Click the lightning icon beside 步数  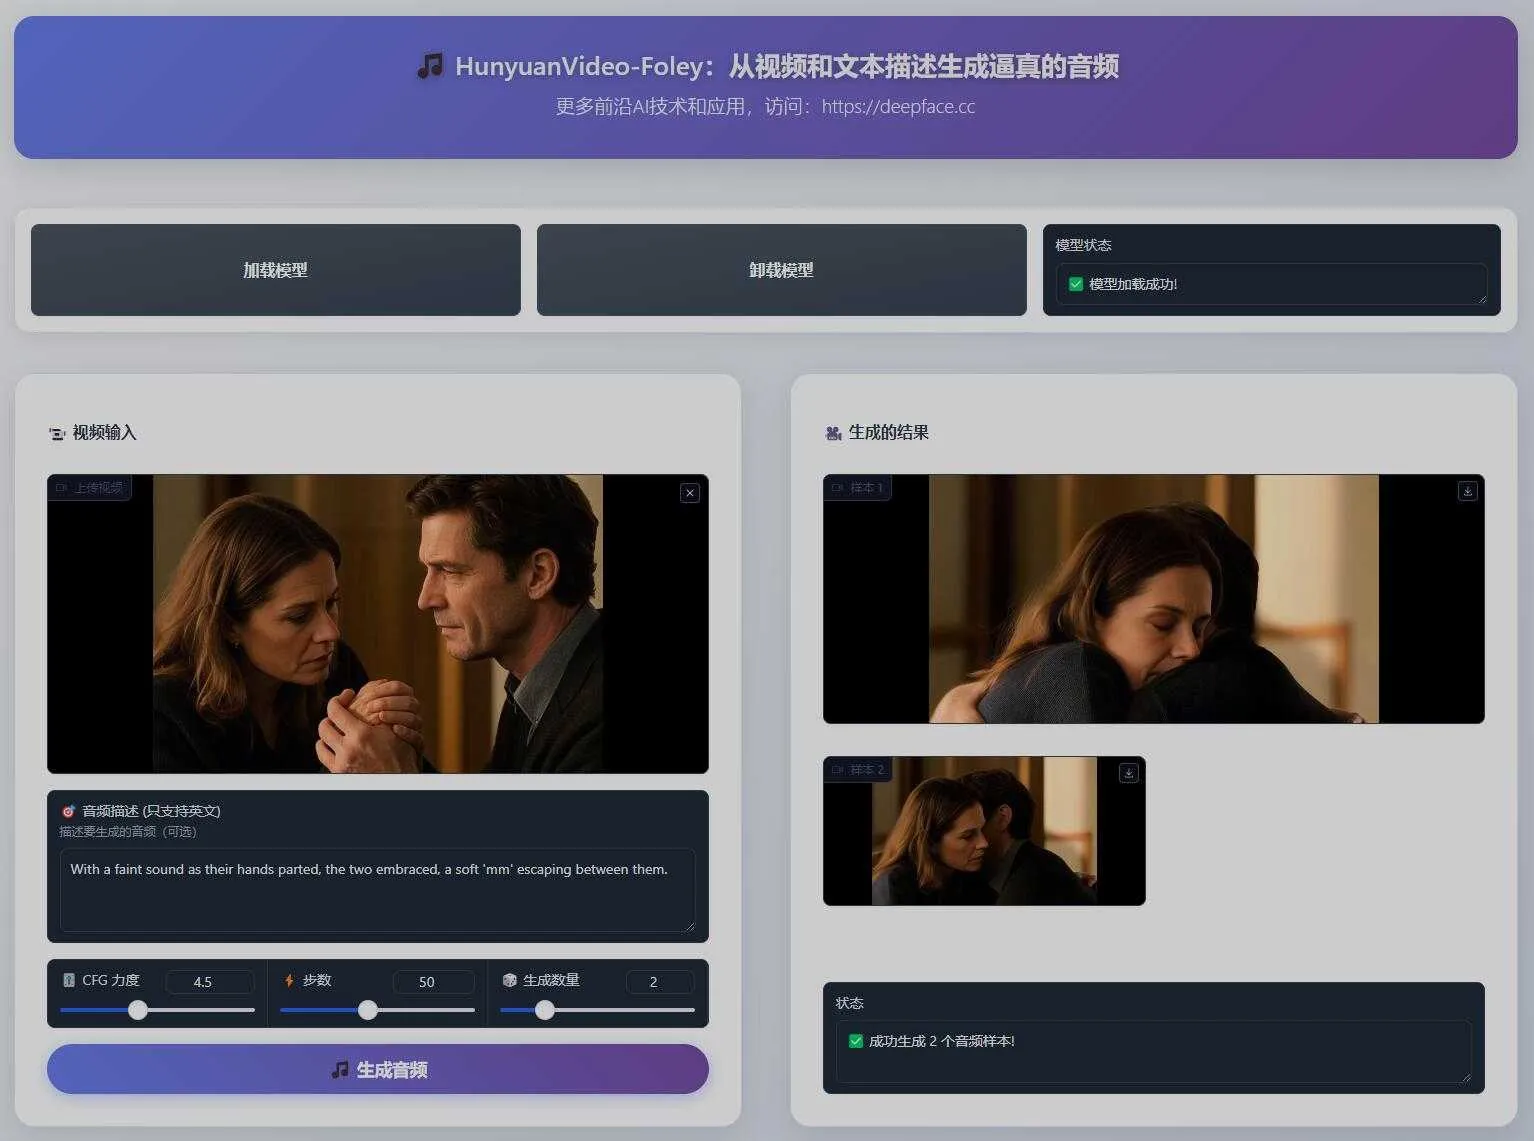coord(289,980)
